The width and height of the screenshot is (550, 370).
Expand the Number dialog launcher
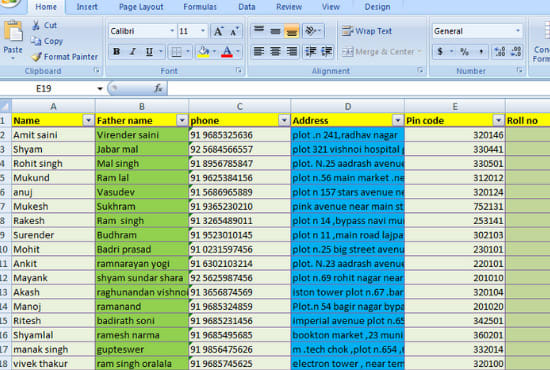[519, 70]
